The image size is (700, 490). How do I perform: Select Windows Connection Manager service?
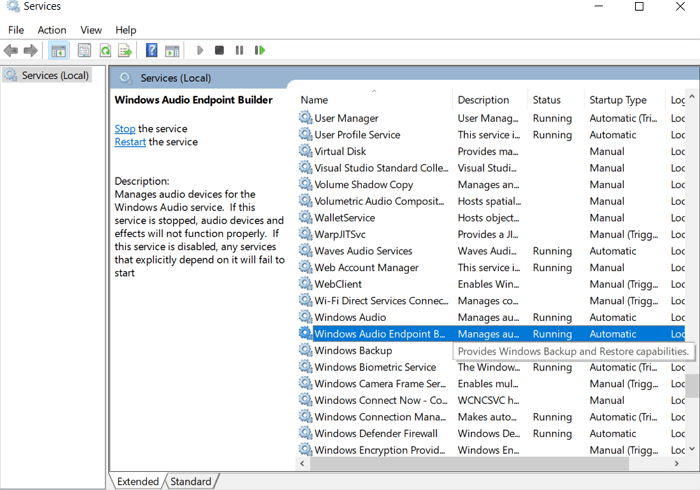coord(491,416)
